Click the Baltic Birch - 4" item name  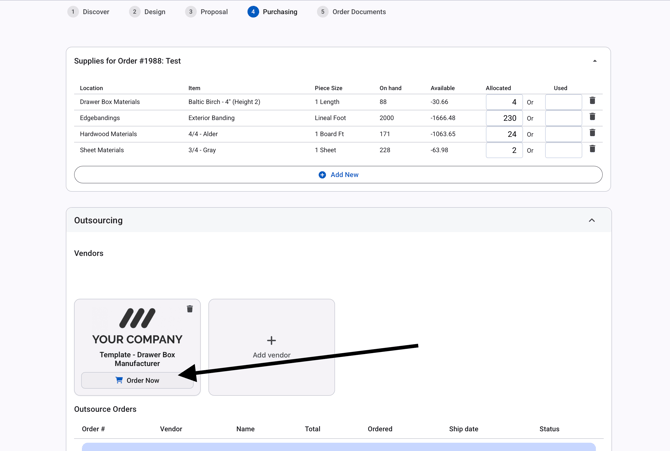[x=224, y=102]
